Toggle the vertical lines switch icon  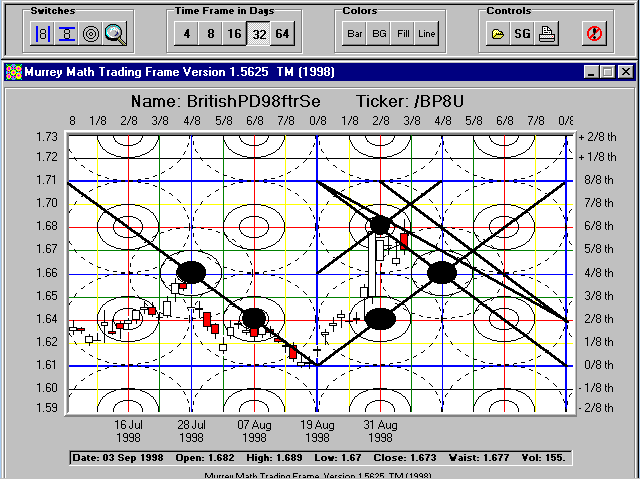(43, 33)
